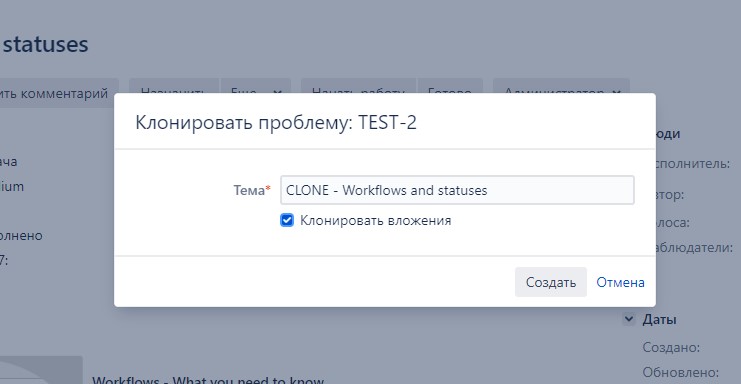Click the Добавить комментарий button
741x384 pixels.
pos(56,92)
